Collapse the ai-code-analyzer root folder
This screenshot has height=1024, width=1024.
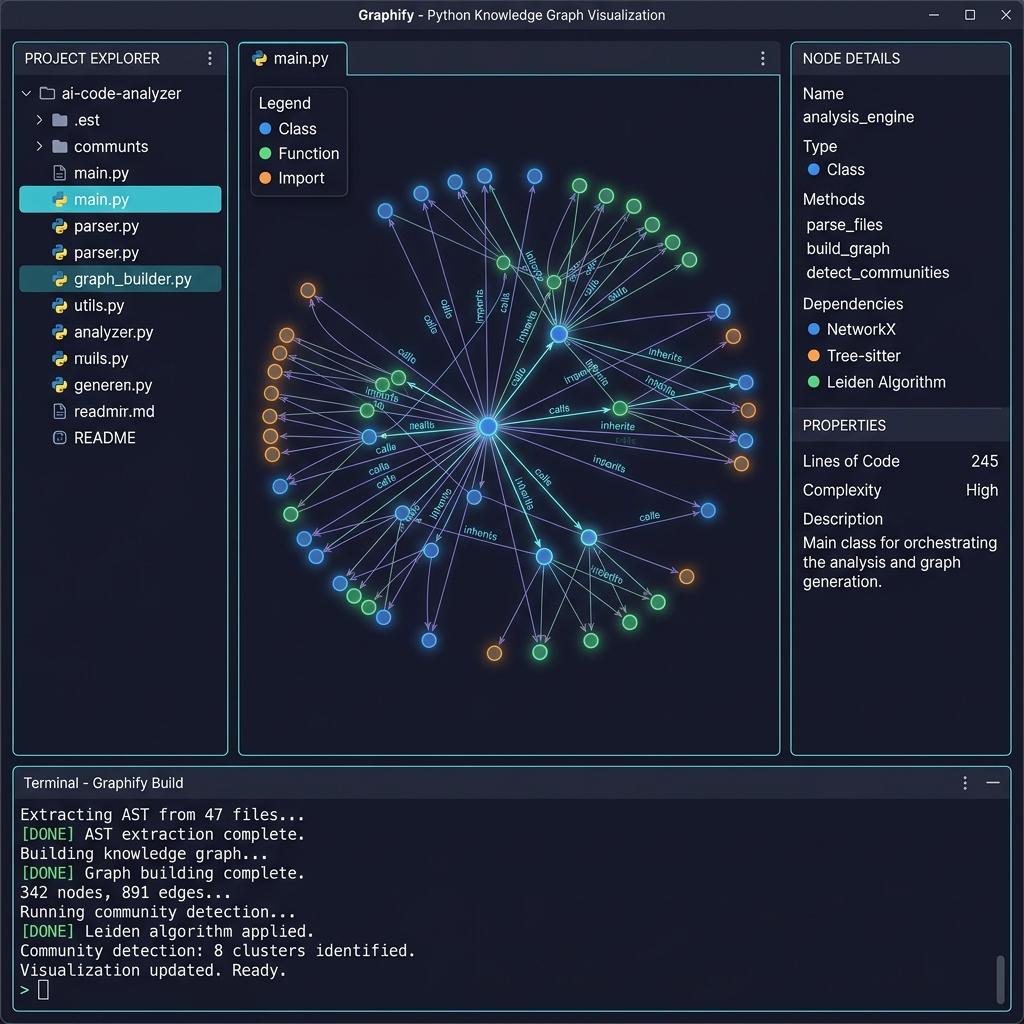pos(26,93)
